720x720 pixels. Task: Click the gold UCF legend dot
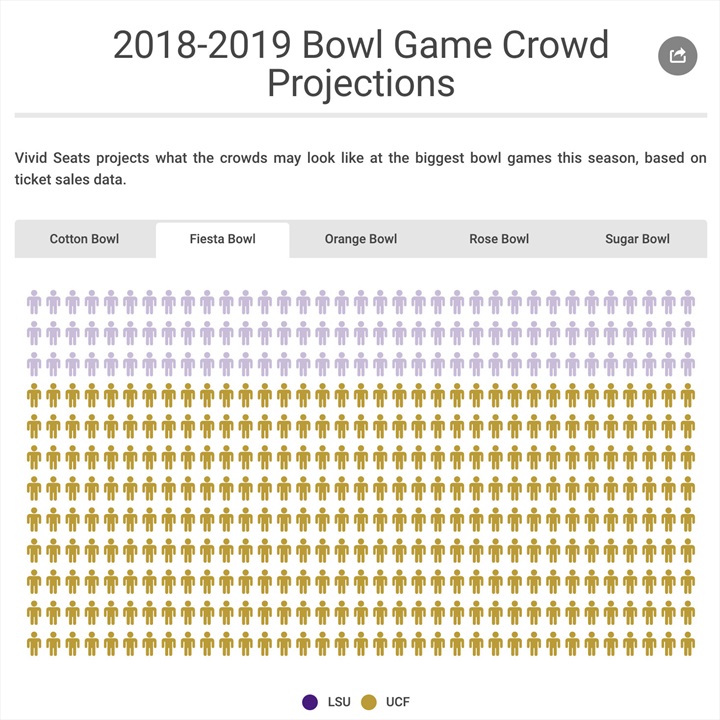368,702
